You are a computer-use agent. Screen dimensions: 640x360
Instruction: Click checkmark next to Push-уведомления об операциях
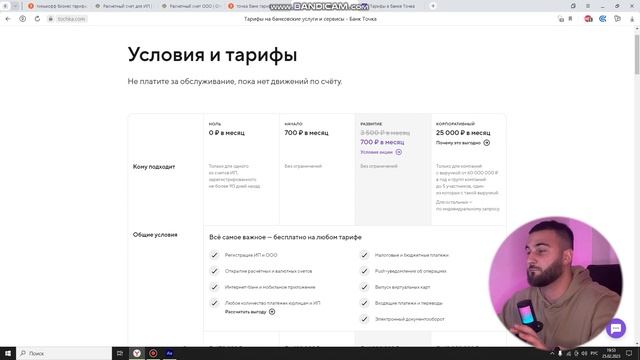click(364, 271)
